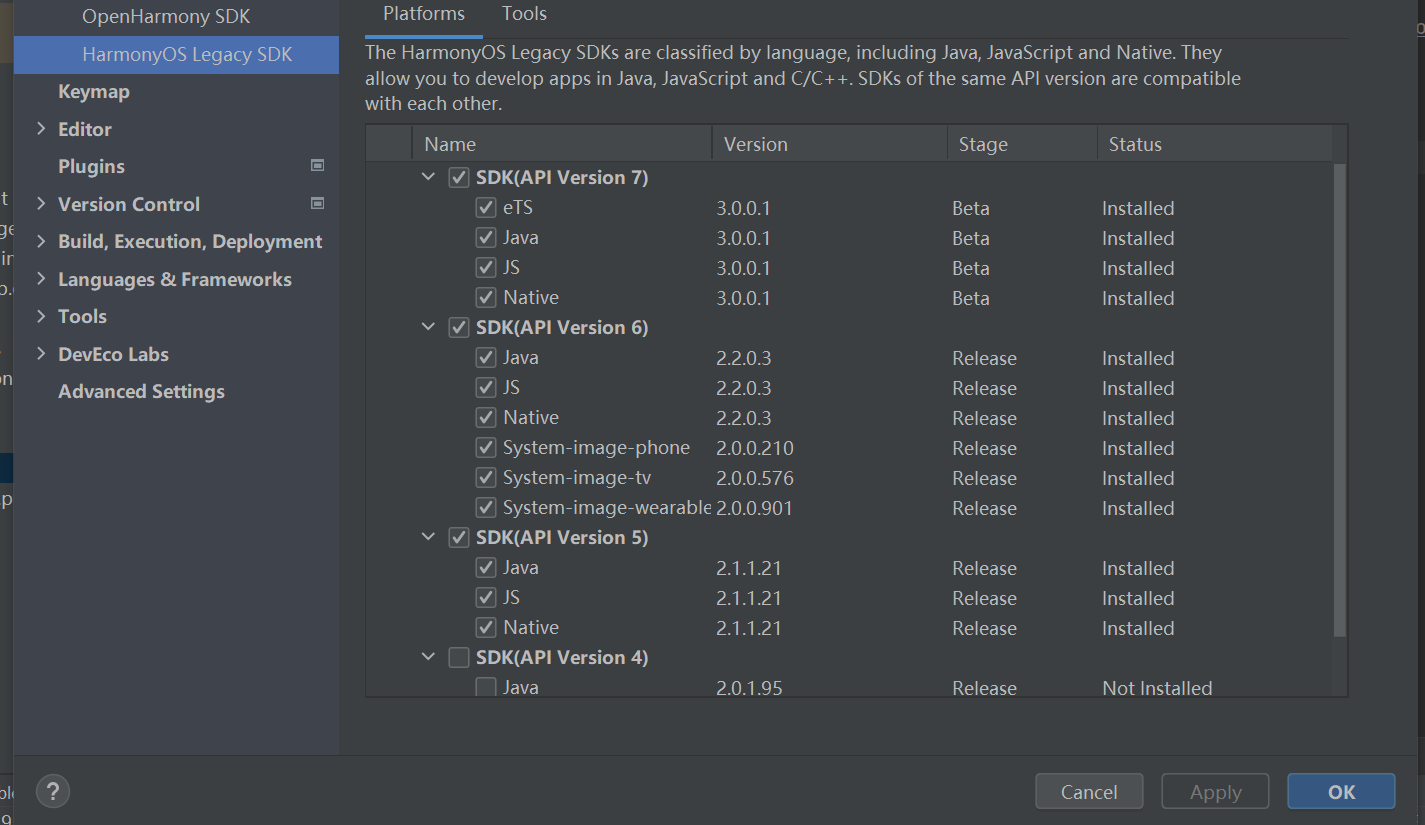Screen dimensions: 1425x825
Task: Check the SDK(API Version 4) checkbox
Action: (459, 658)
